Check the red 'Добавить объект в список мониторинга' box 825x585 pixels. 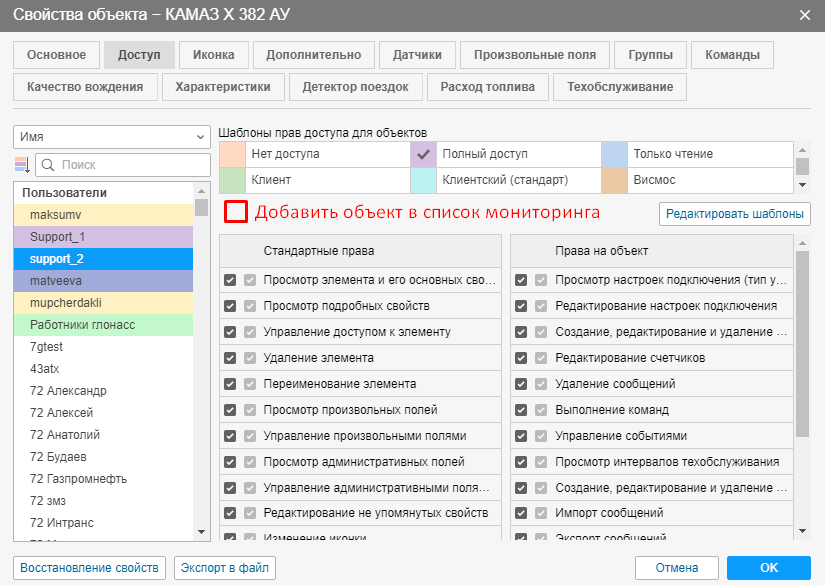tap(236, 212)
